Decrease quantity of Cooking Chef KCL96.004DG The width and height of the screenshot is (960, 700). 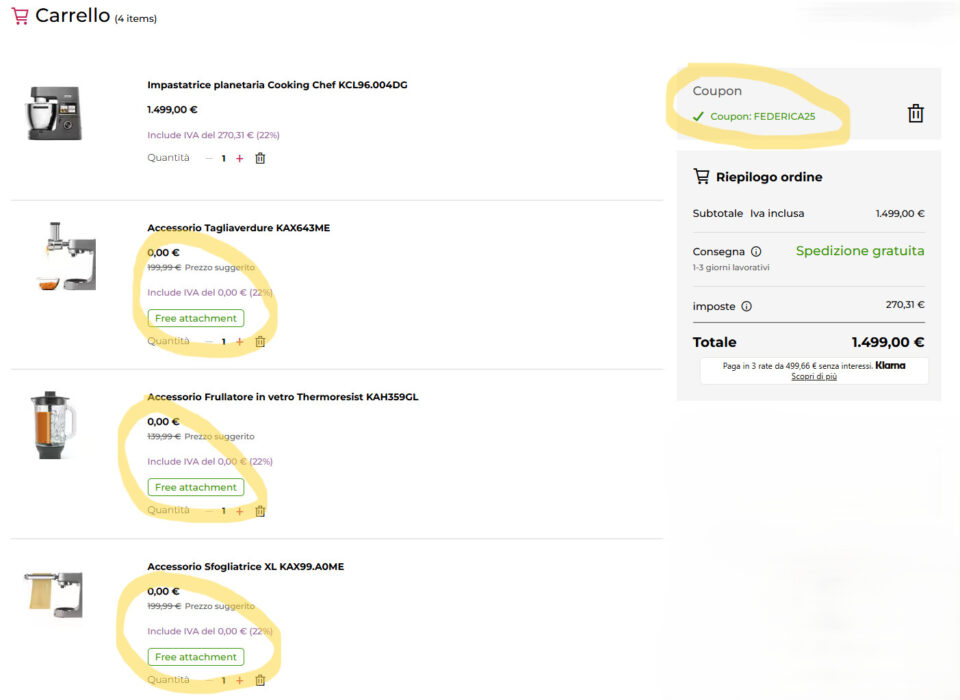tap(209, 158)
